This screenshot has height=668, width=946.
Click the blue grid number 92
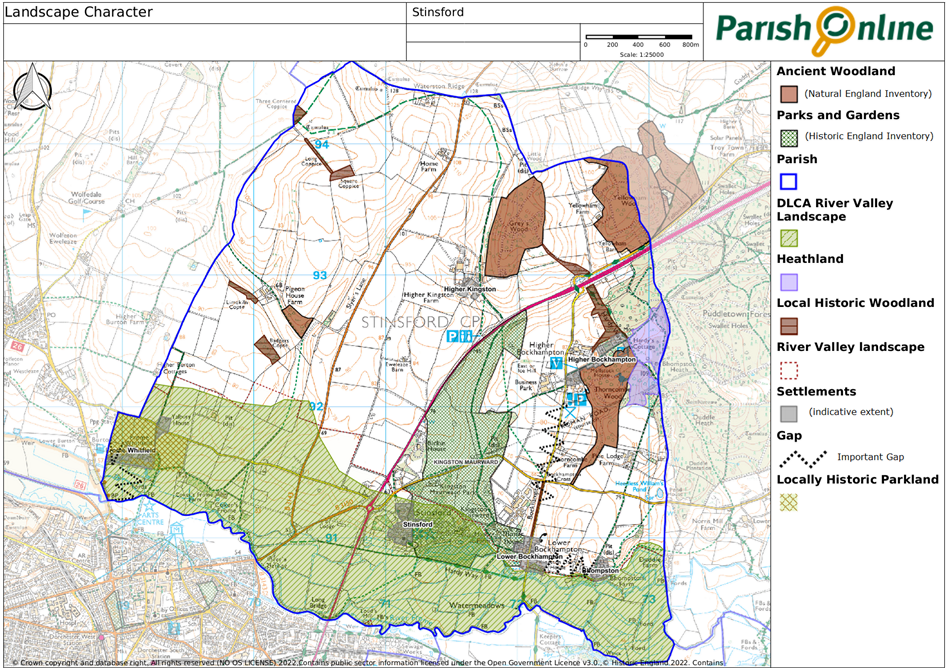point(316,407)
